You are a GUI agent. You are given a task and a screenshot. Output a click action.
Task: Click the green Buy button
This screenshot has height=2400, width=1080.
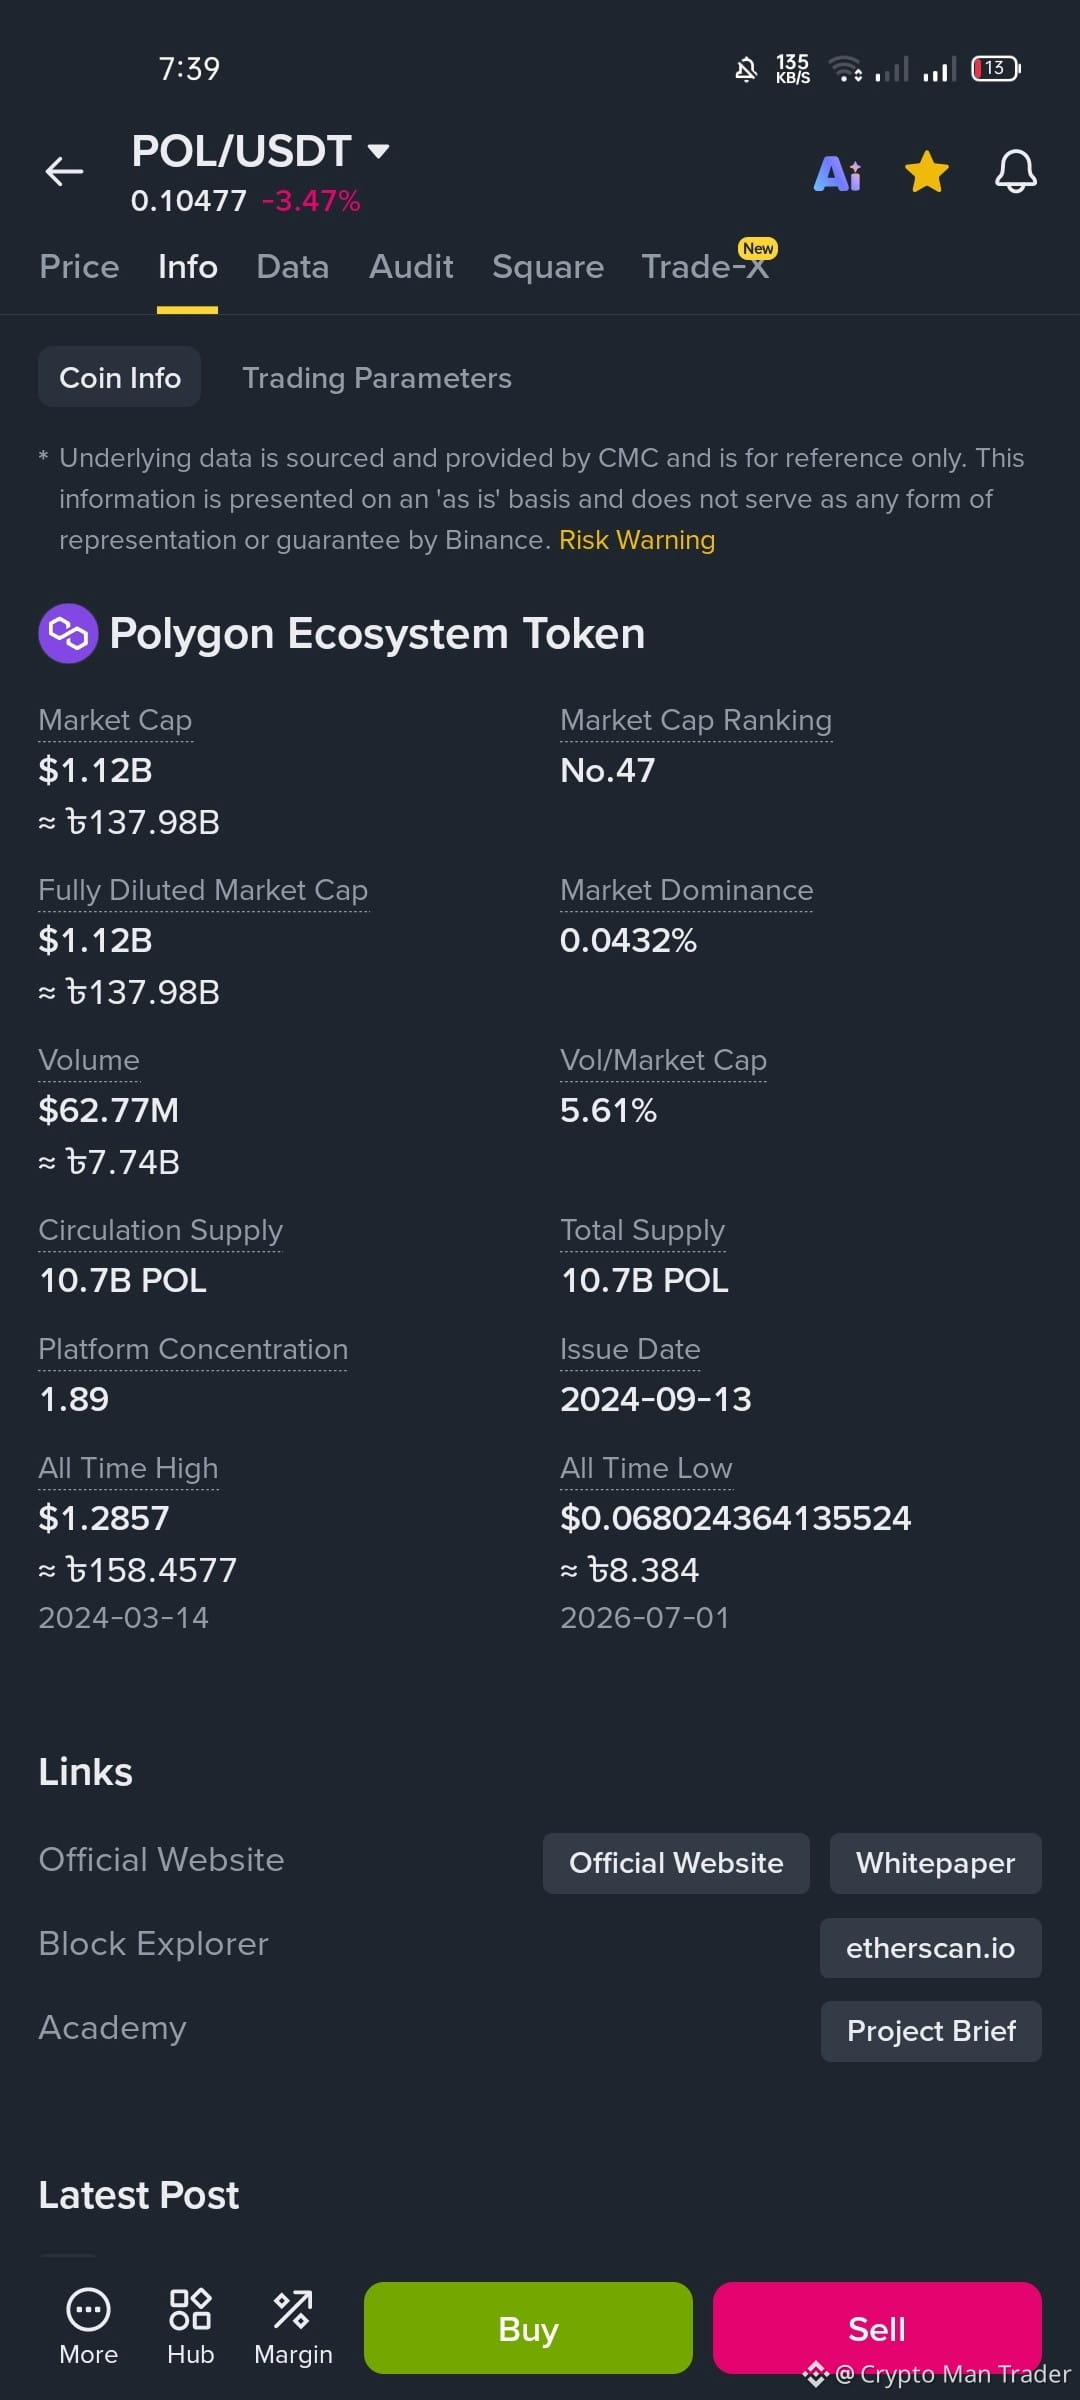point(528,2328)
